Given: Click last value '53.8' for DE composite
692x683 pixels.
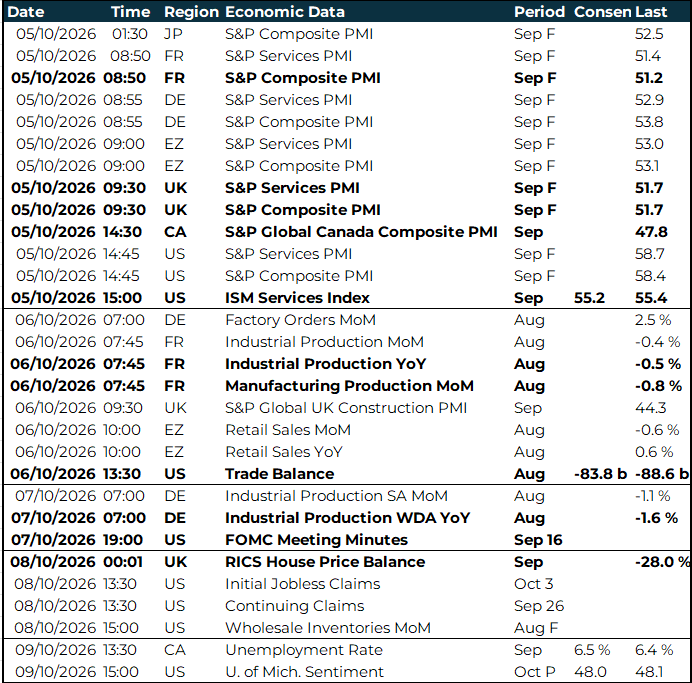Looking at the screenshot, I should tap(649, 122).
